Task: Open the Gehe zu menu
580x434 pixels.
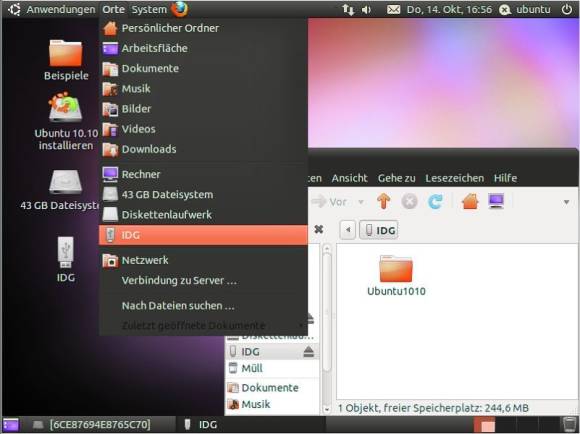Action: (x=397, y=178)
